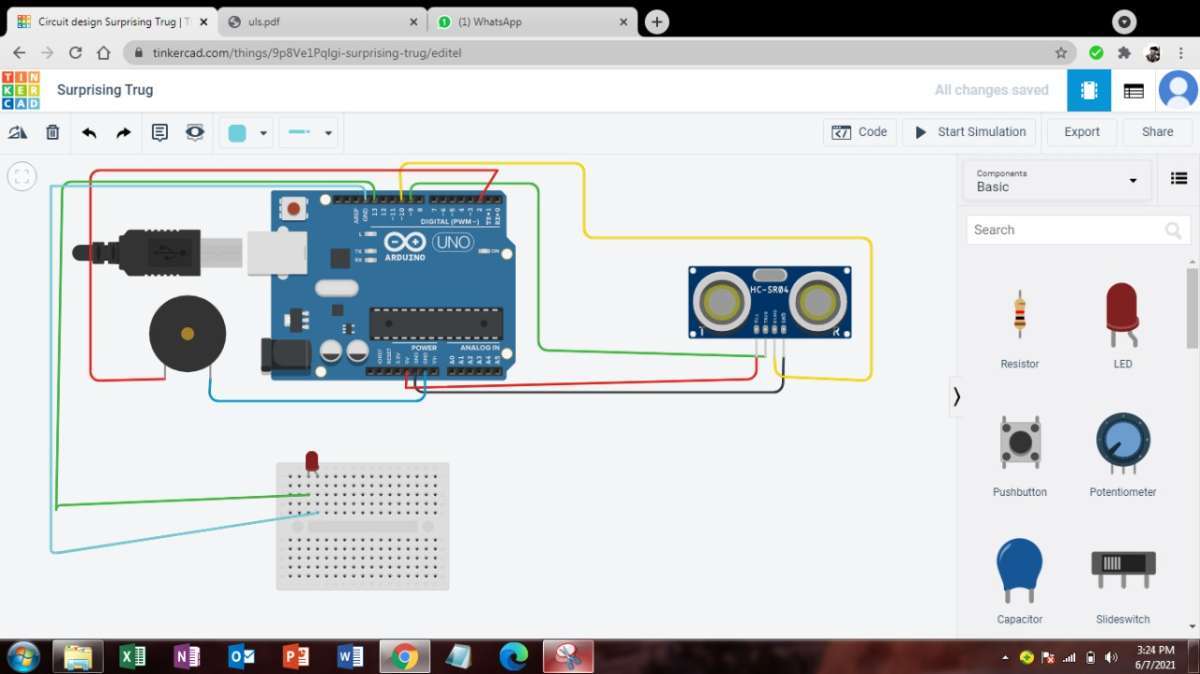Switch to component list table view
The image size is (1200, 674).
(1133, 90)
